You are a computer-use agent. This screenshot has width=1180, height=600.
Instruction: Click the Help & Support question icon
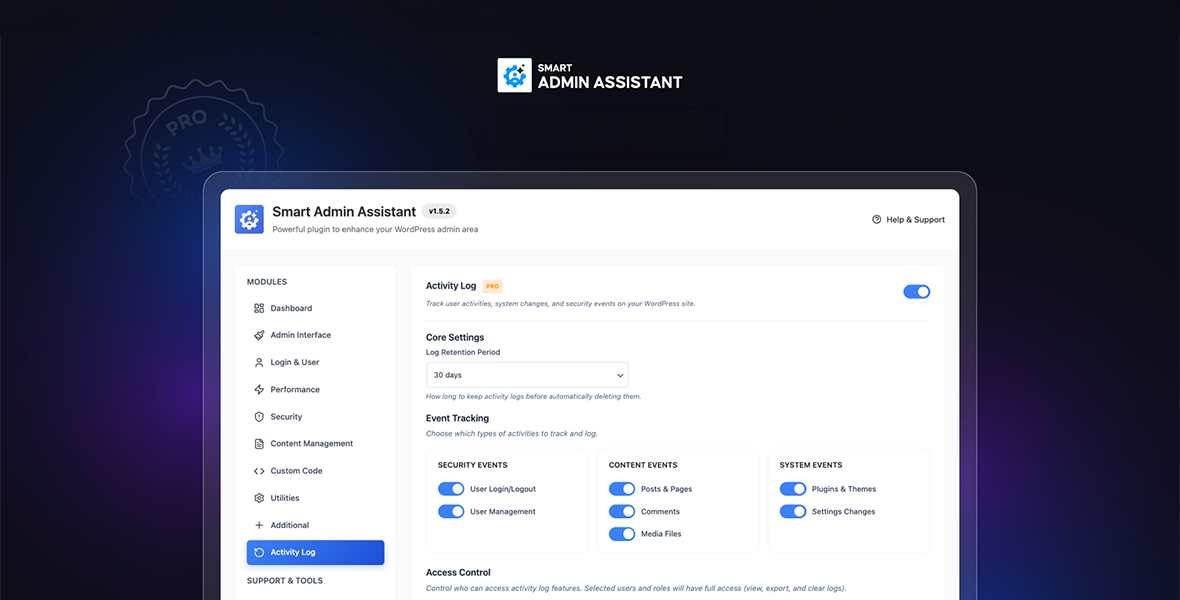[x=876, y=220]
